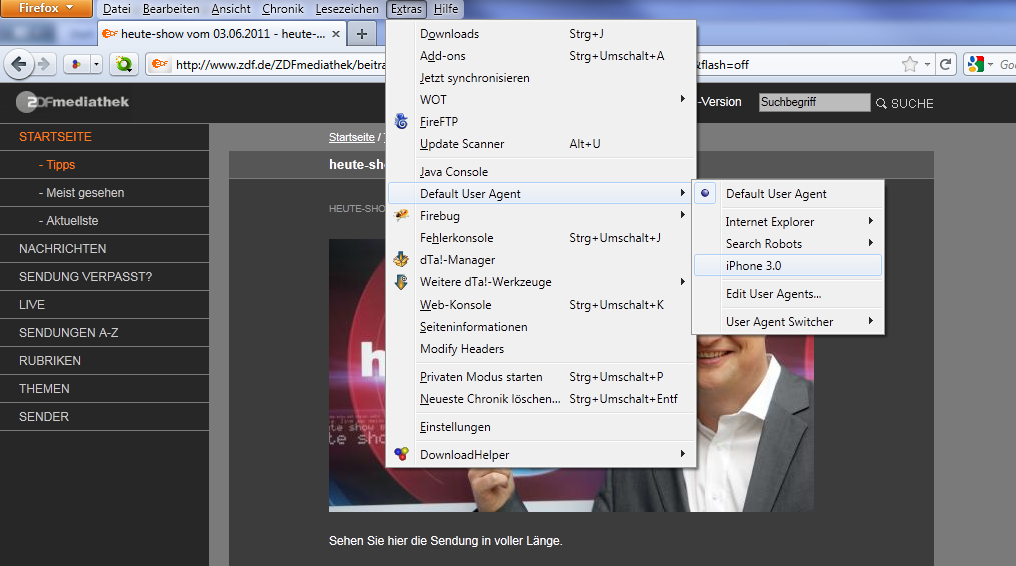
Task: Click Seiteninformationen menu entry
Action: 541,326
